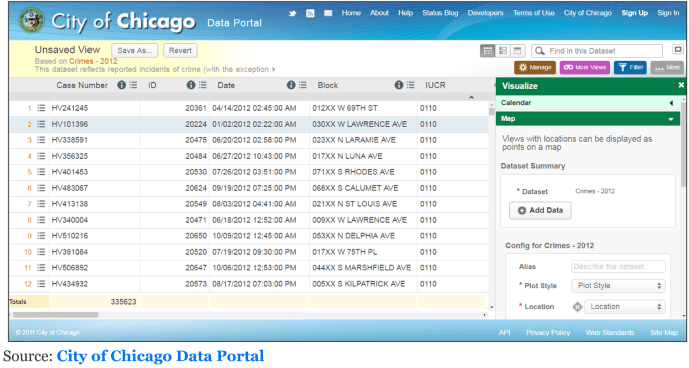Viewport: 689px width, 368px height.
Task: Show info for Date column
Action: pyautogui.click(x=291, y=85)
